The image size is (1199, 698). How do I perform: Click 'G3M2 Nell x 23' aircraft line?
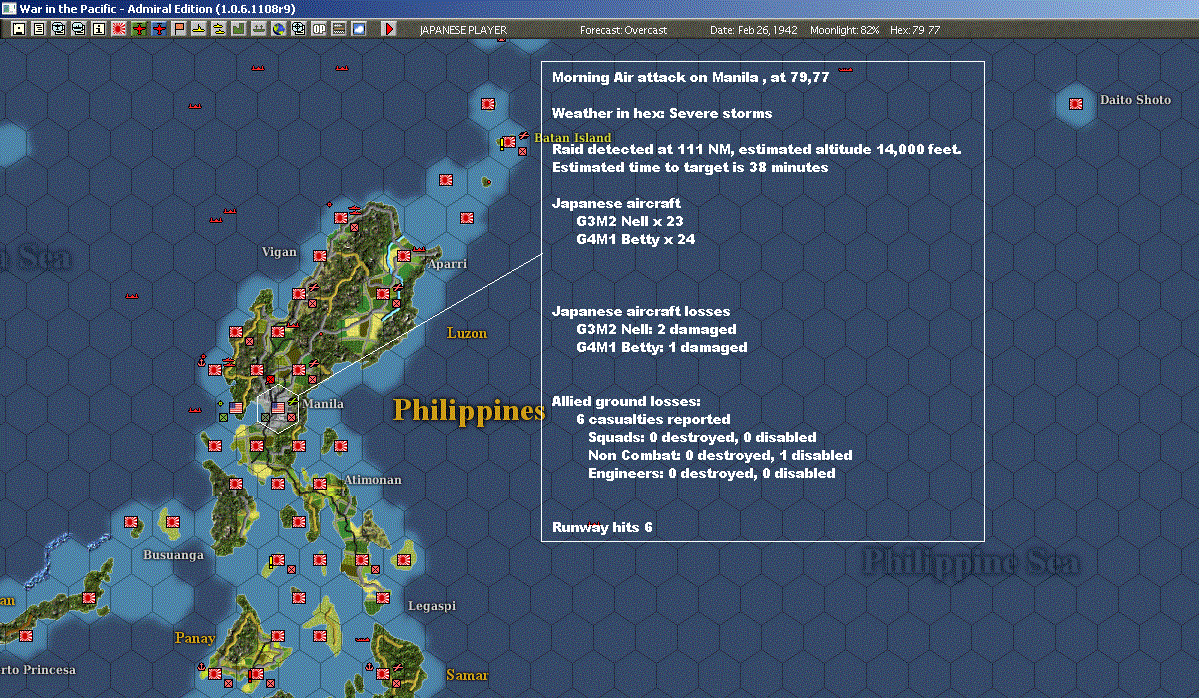(629, 221)
